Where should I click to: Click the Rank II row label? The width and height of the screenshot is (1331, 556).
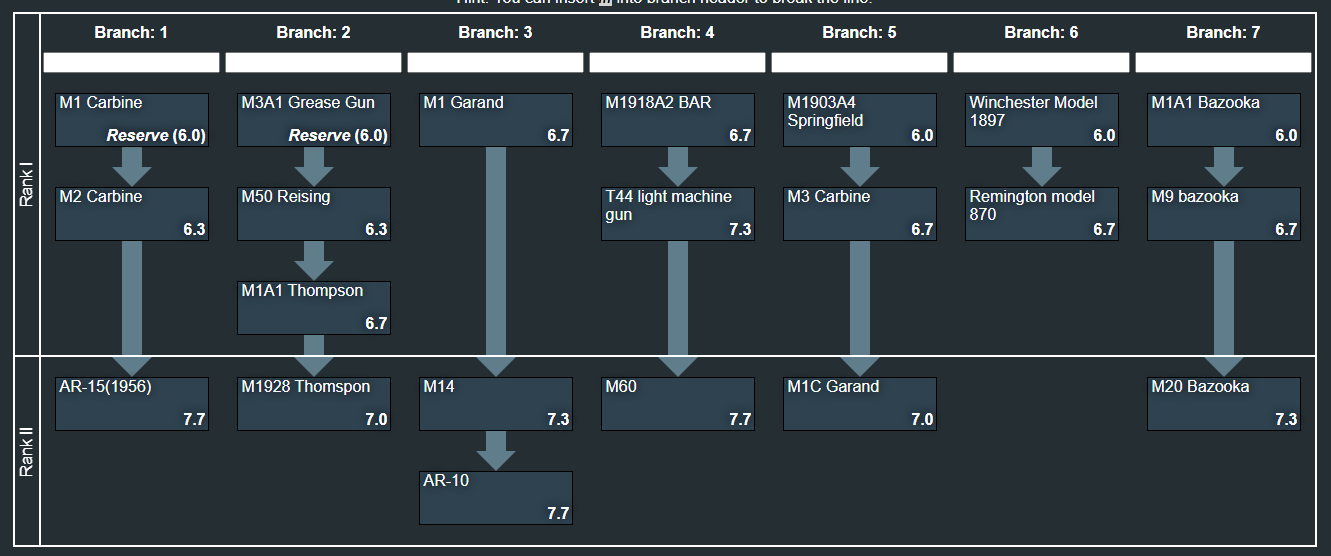pos(27,451)
